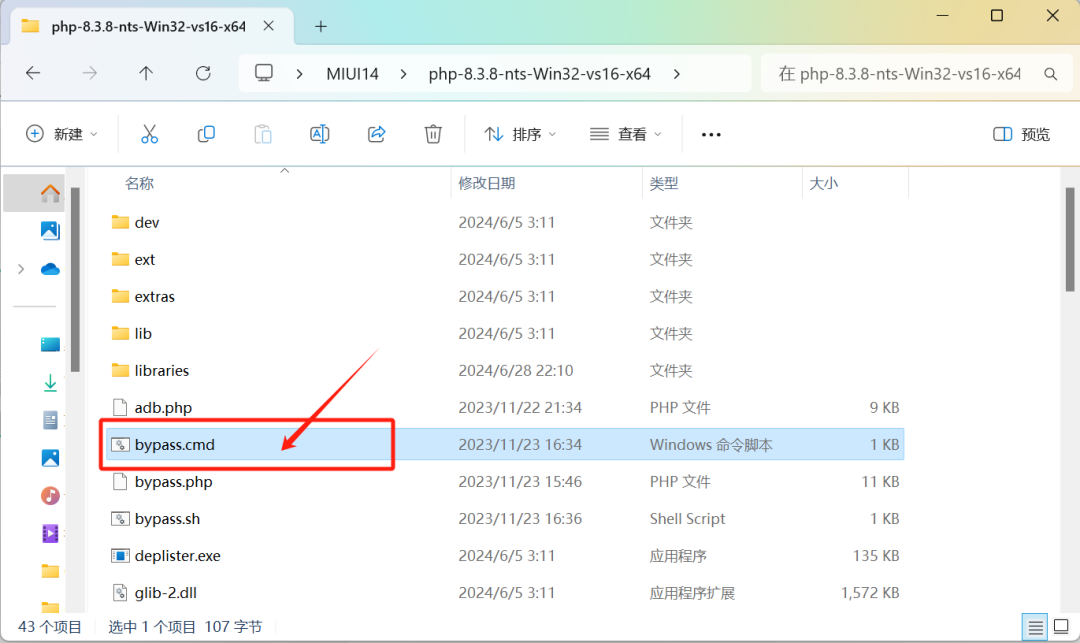Open OneDrive cloud in the sidebar
Screen dimensions: 1080x643
click(50, 269)
